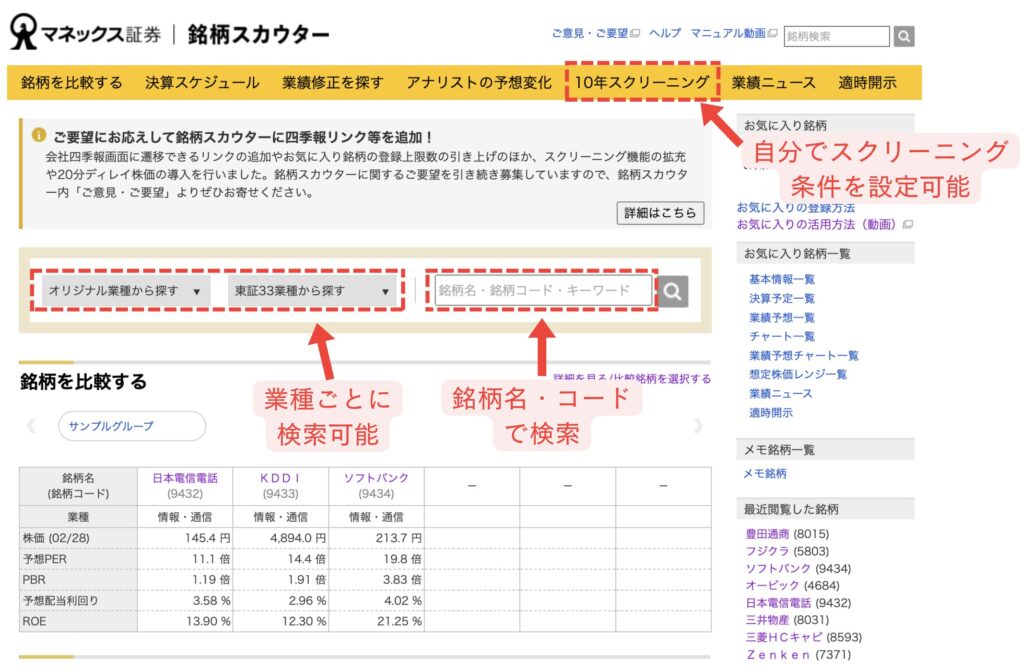Click the 4.02 % dividend yield cell
Viewport: 1024px width, 669px height.
point(376,601)
